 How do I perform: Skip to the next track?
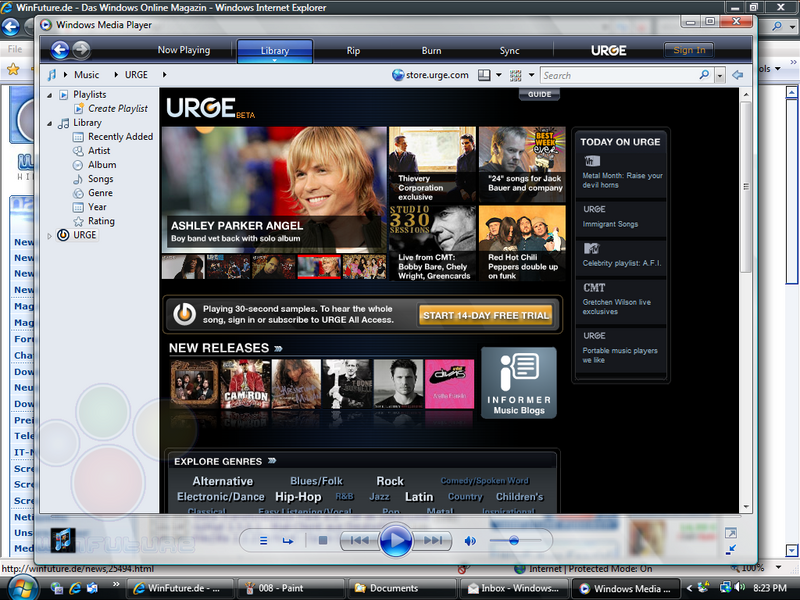433,540
